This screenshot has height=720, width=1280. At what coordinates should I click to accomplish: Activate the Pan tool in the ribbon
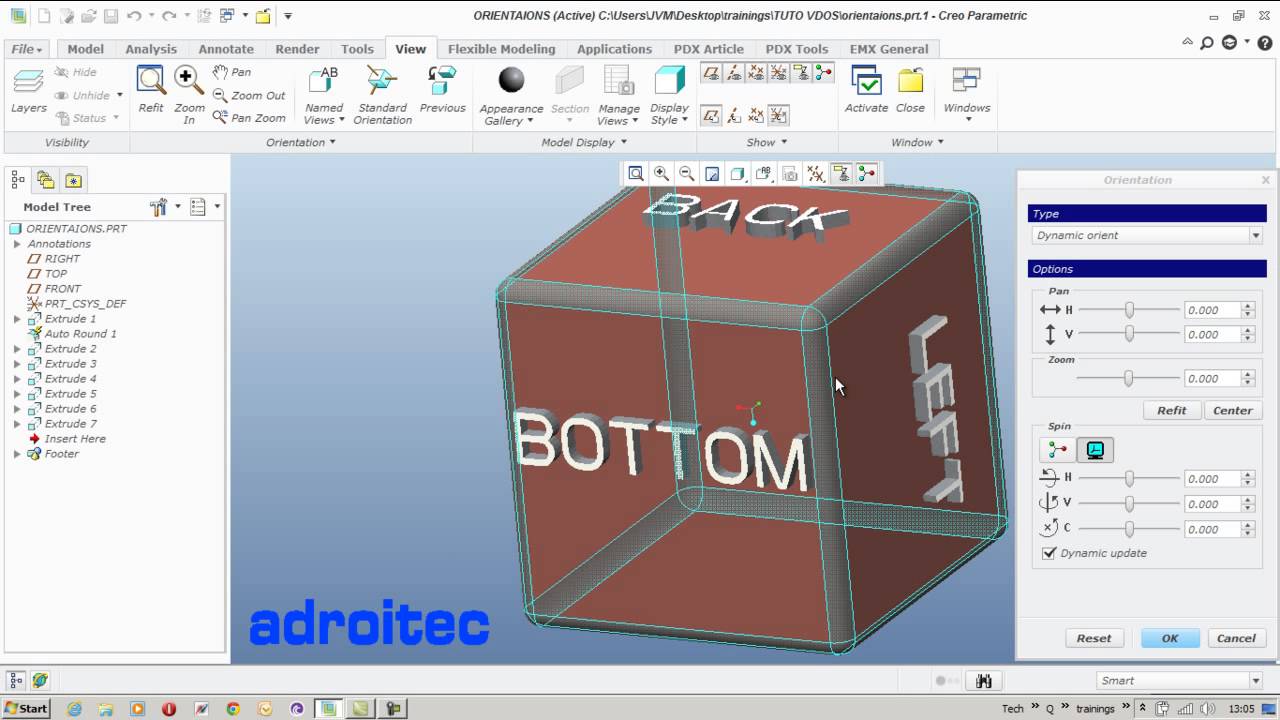tap(231, 72)
